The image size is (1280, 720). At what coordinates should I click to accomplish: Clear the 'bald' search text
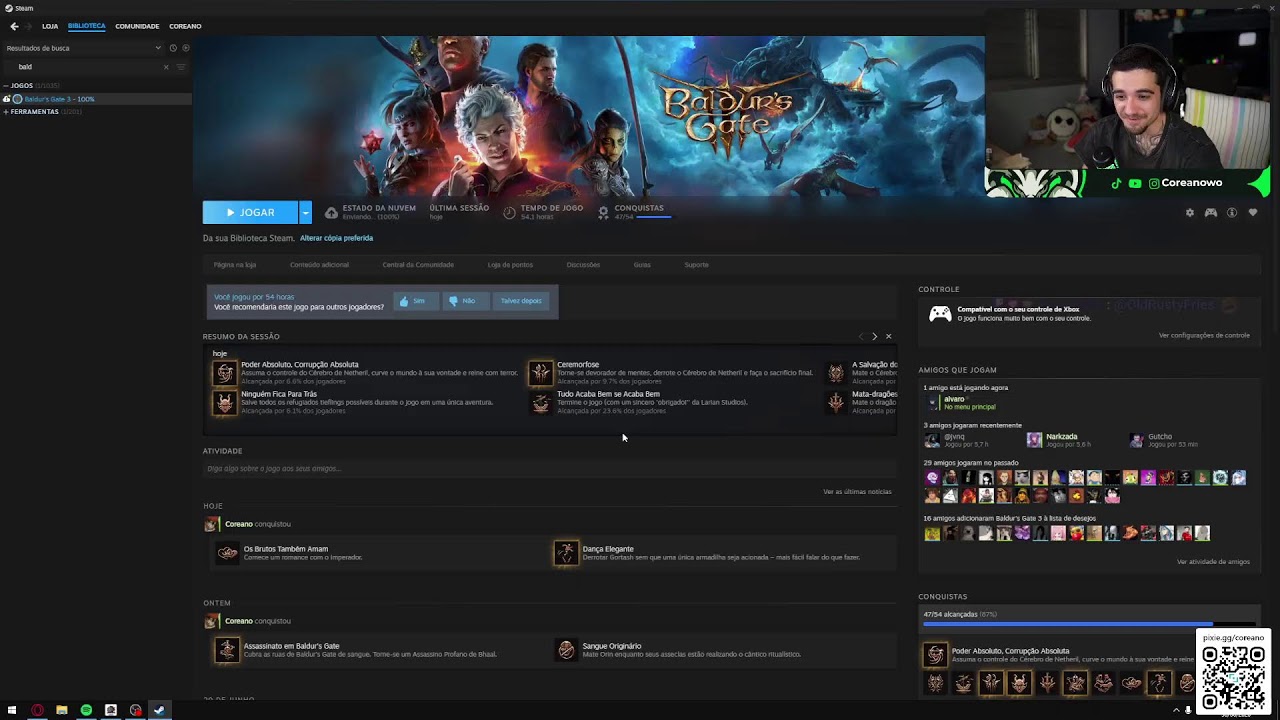[166, 67]
